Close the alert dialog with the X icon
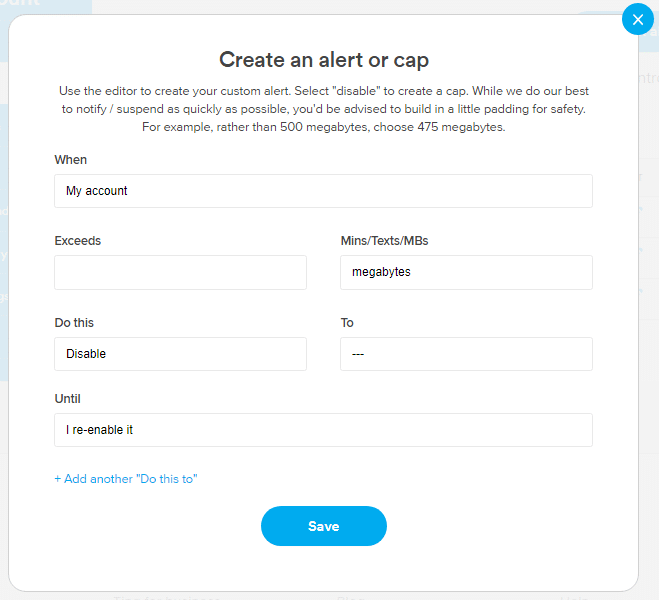This screenshot has width=659, height=600. point(638,19)
